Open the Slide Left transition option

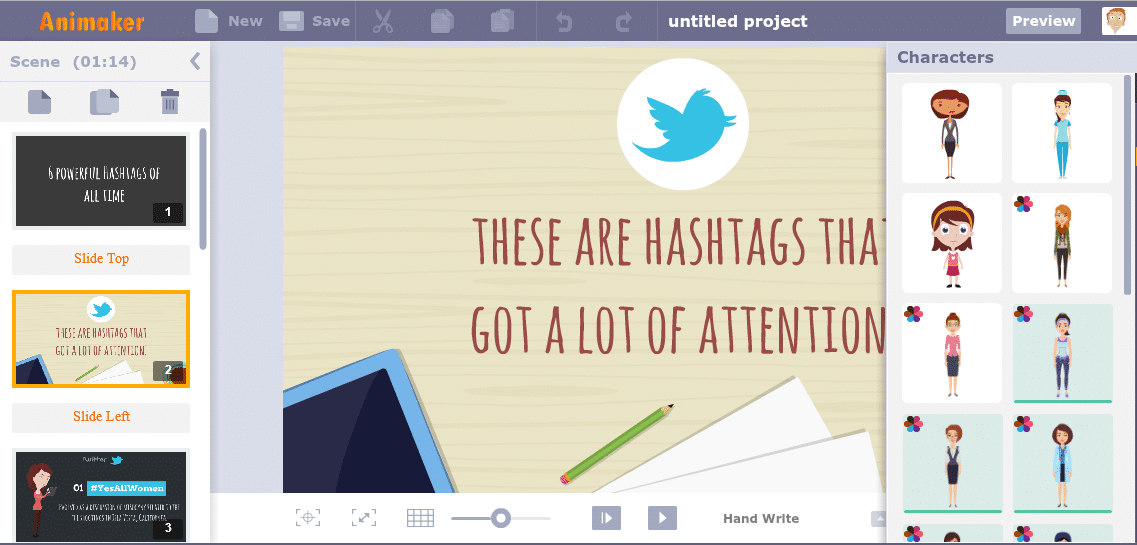101,417
